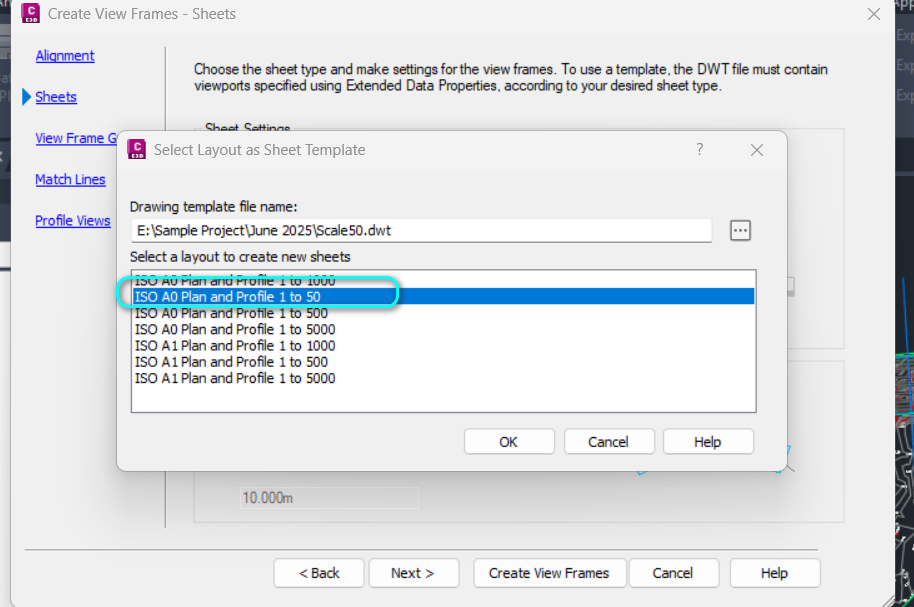The width and height of the screenshot is (914, 607).
Task: Click the Civil 3D icon in Select Layout title bar
Action: tap(137, 149)
